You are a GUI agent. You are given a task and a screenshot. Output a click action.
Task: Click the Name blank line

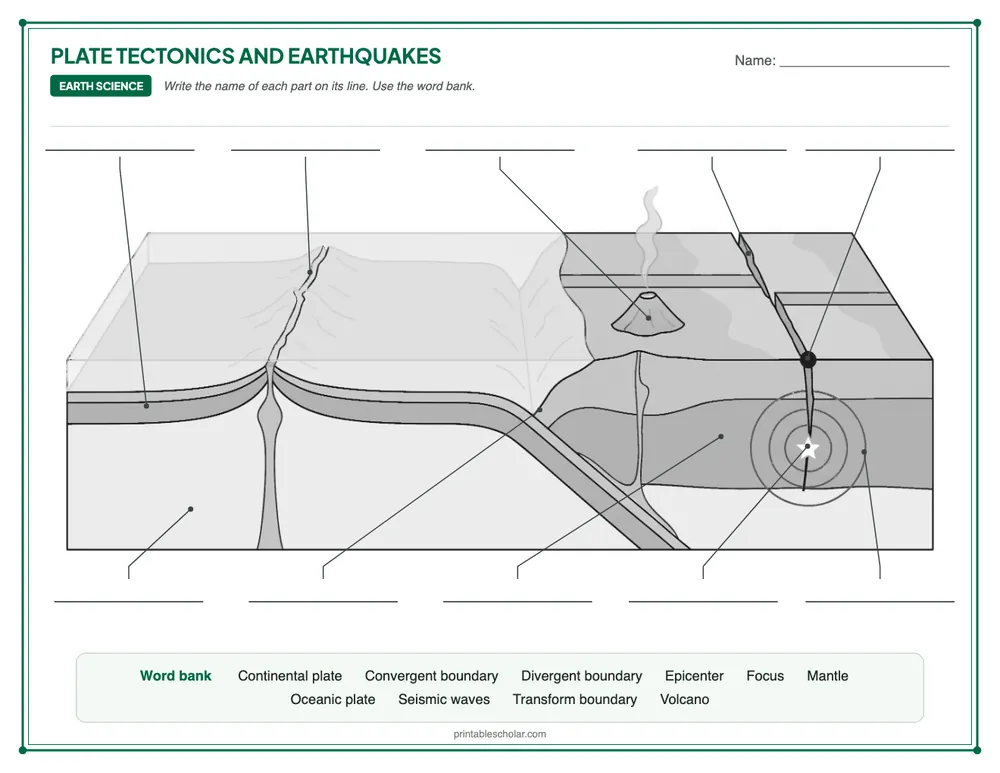click(864, 65)
